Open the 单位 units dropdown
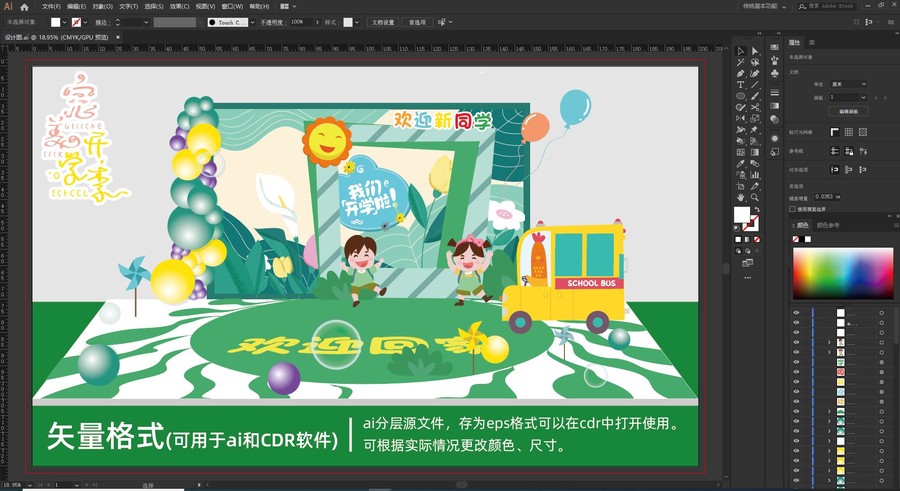The width and height of the screenshot is (900, 491). 848,84
